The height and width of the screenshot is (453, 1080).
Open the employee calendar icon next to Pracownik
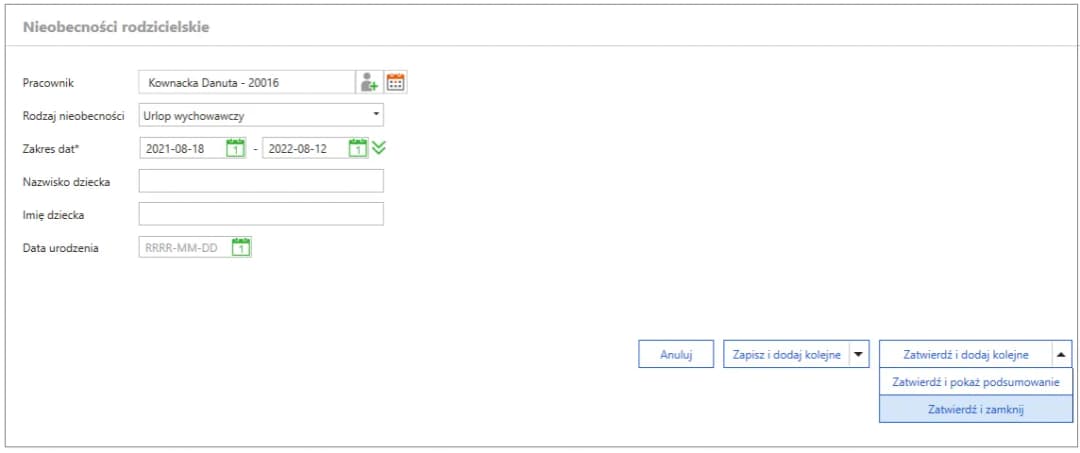pos(396,83)
